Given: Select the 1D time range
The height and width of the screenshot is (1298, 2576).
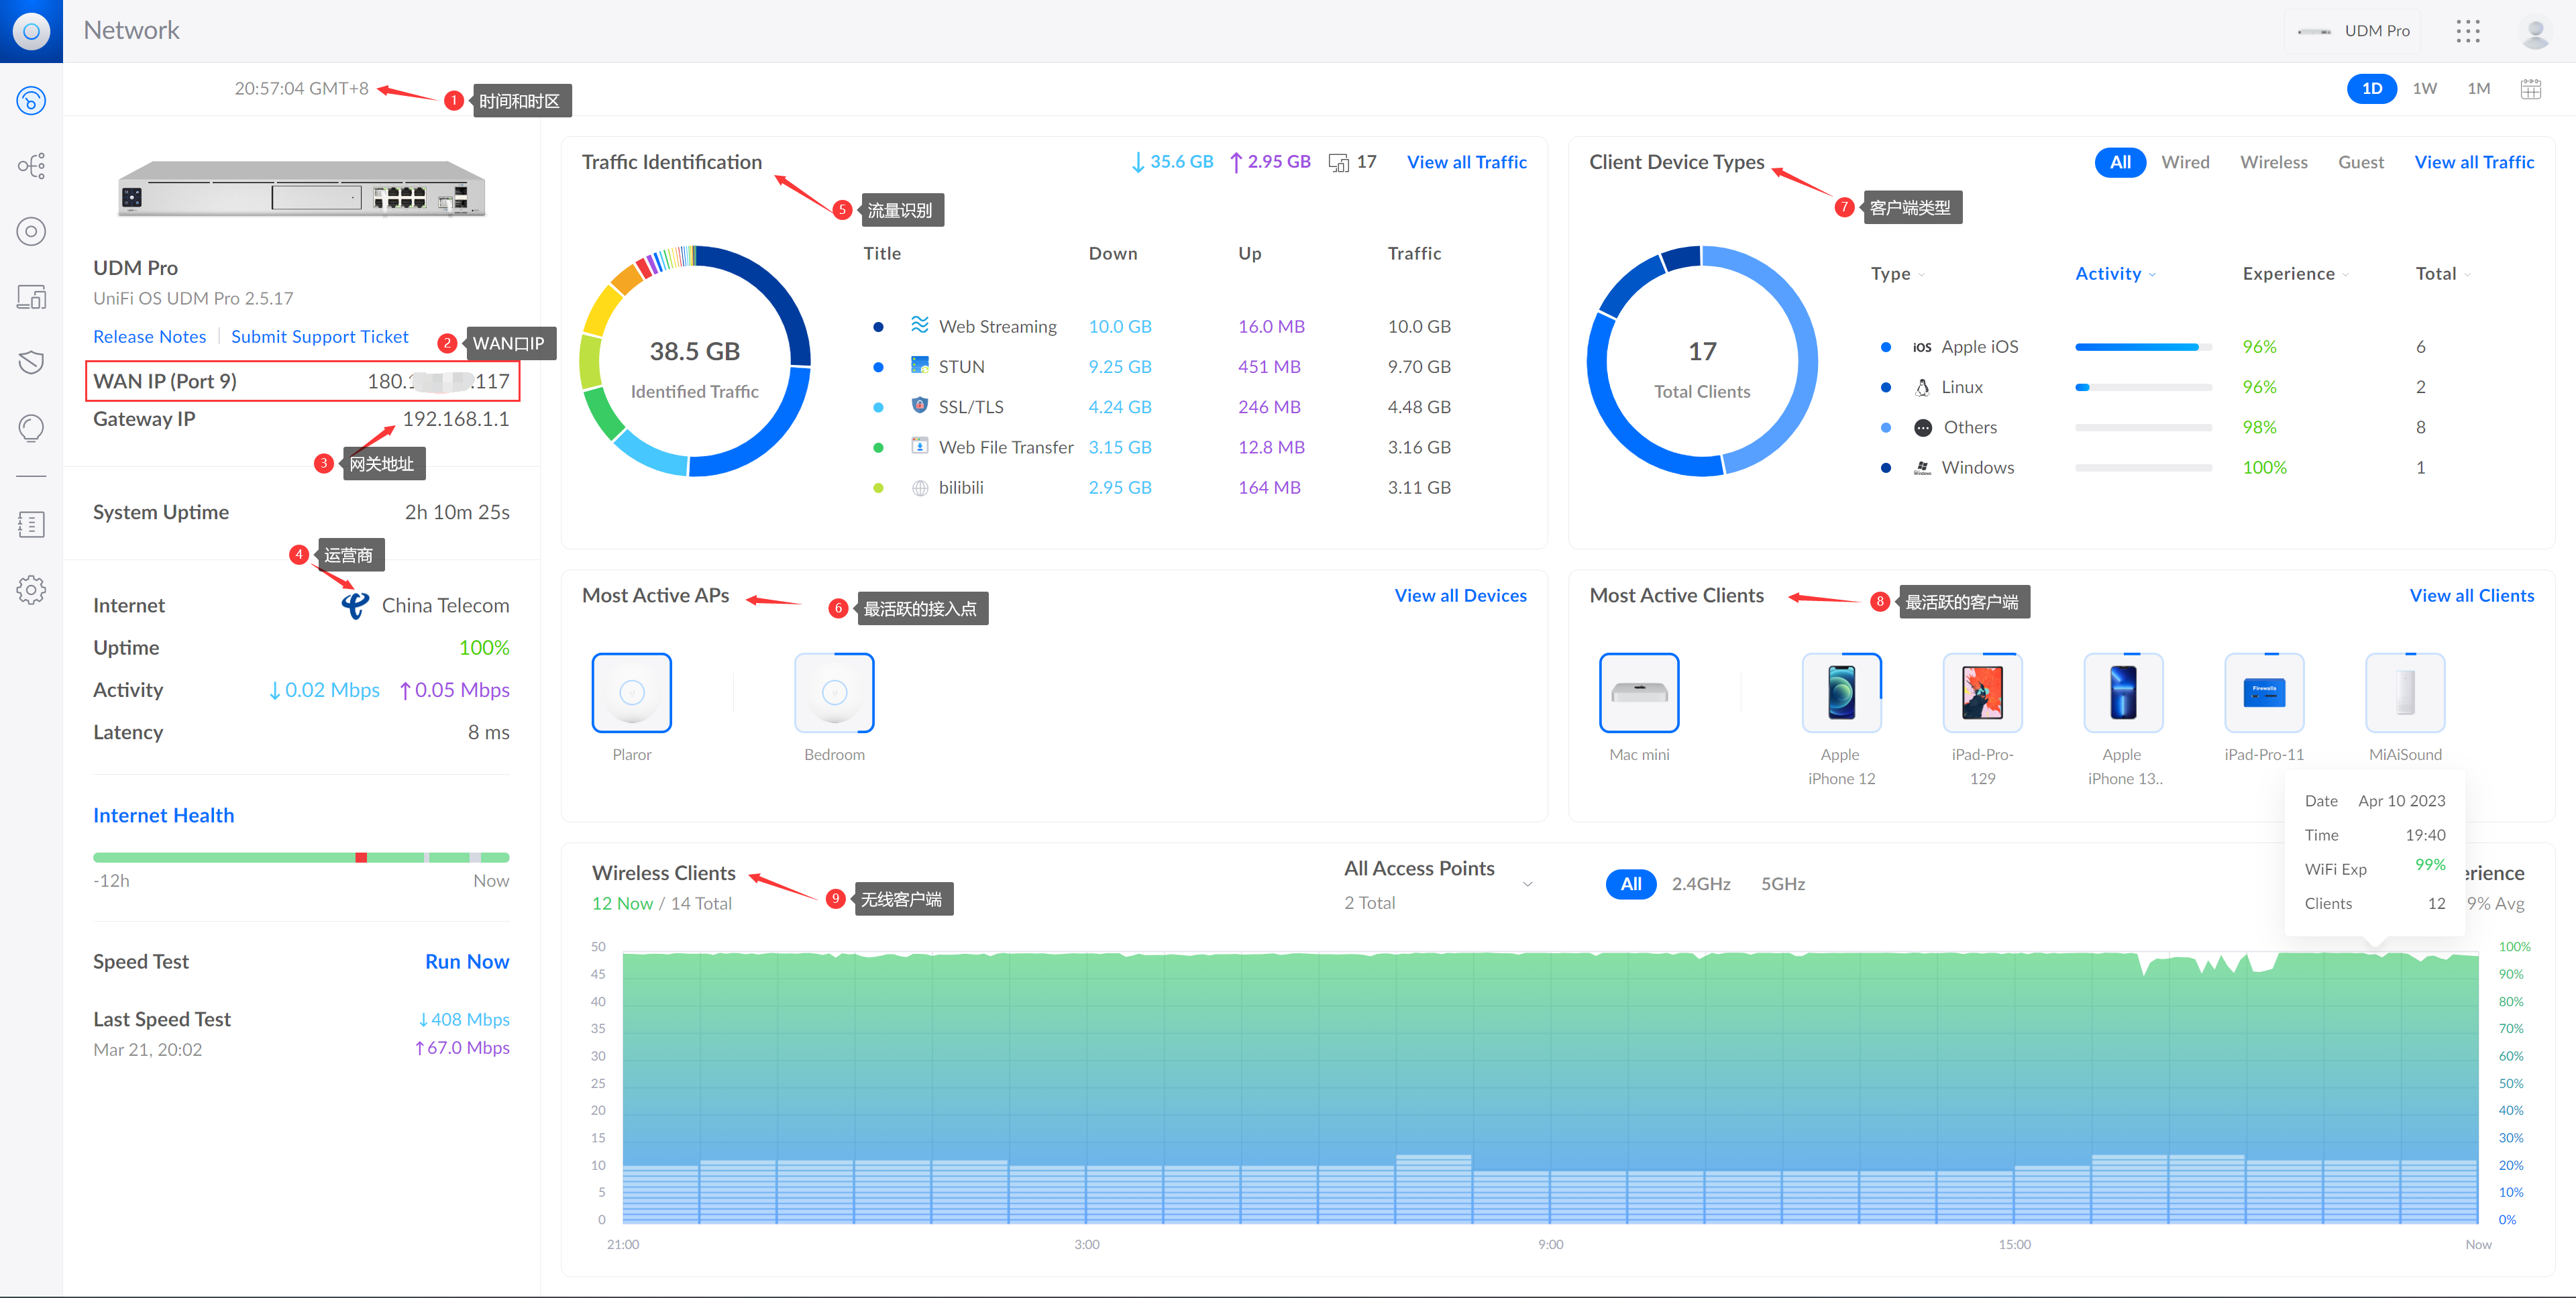Looking at the screenshot, I should click(2371, 89).
